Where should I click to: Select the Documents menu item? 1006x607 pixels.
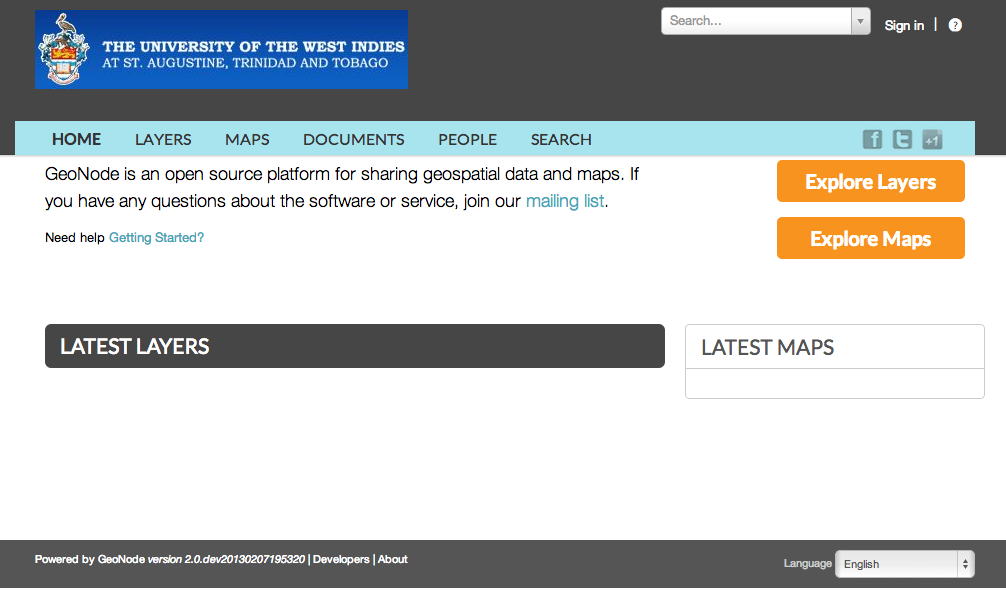tap(354, 139)
